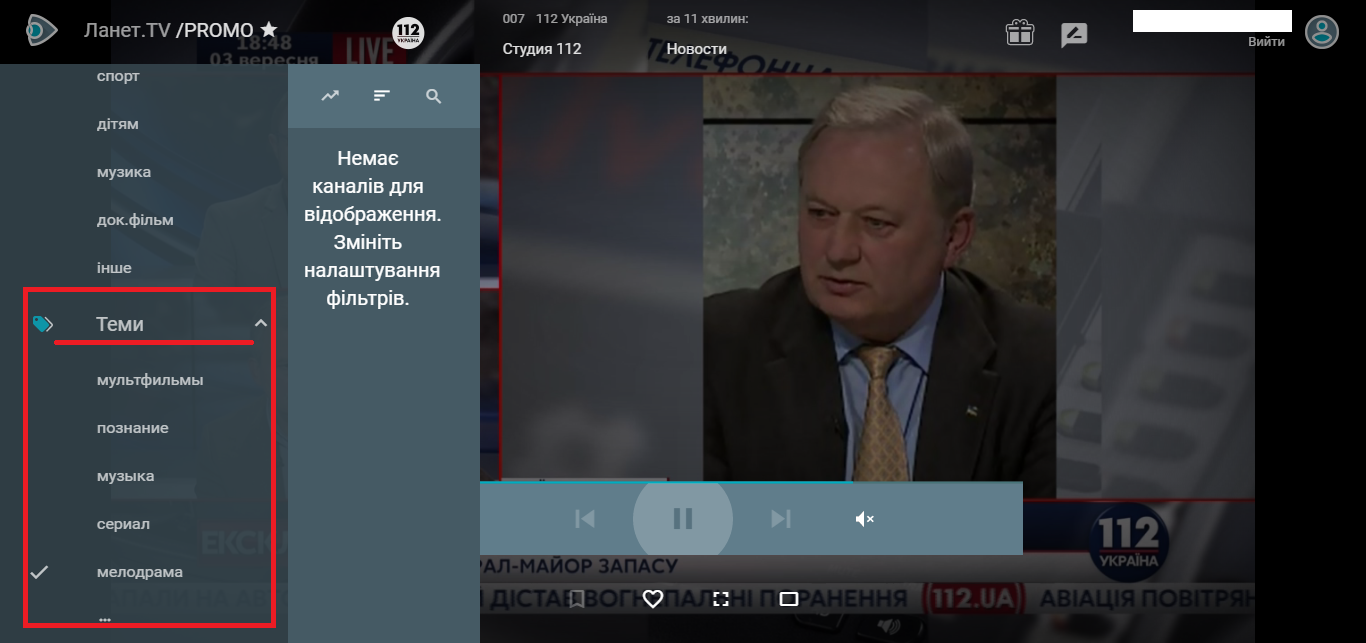
Task: Open the feedback message icon
Action: (x=1074, y=35)
